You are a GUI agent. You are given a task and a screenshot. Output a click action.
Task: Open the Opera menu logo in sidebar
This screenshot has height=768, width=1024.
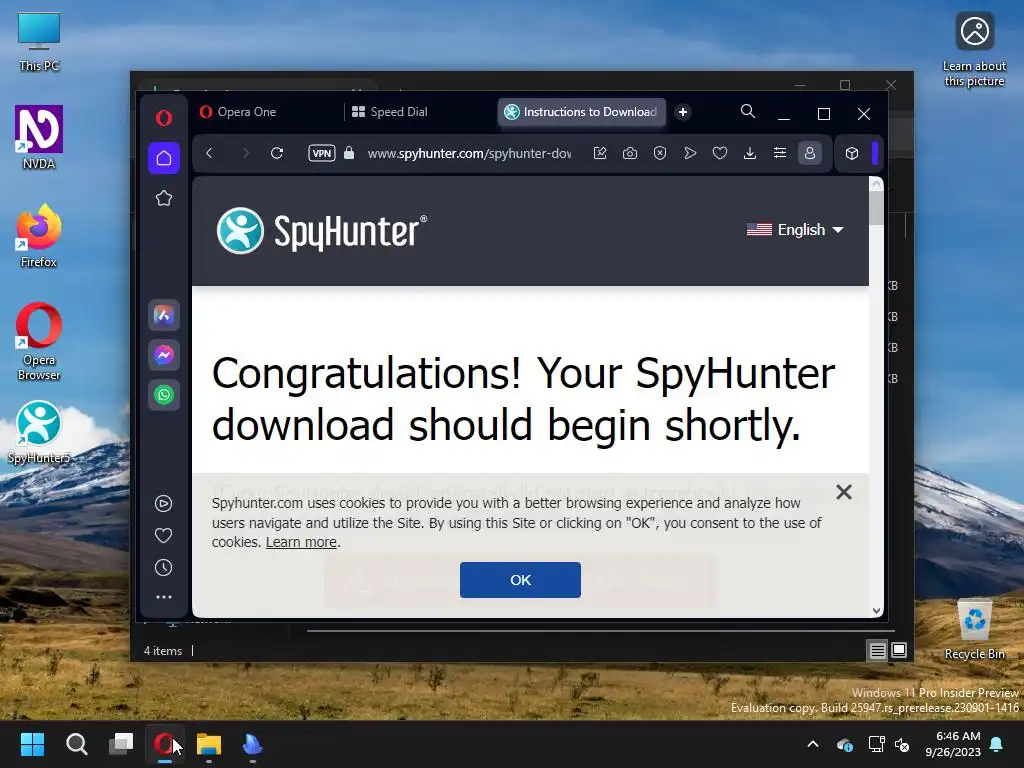pos(164,118)
